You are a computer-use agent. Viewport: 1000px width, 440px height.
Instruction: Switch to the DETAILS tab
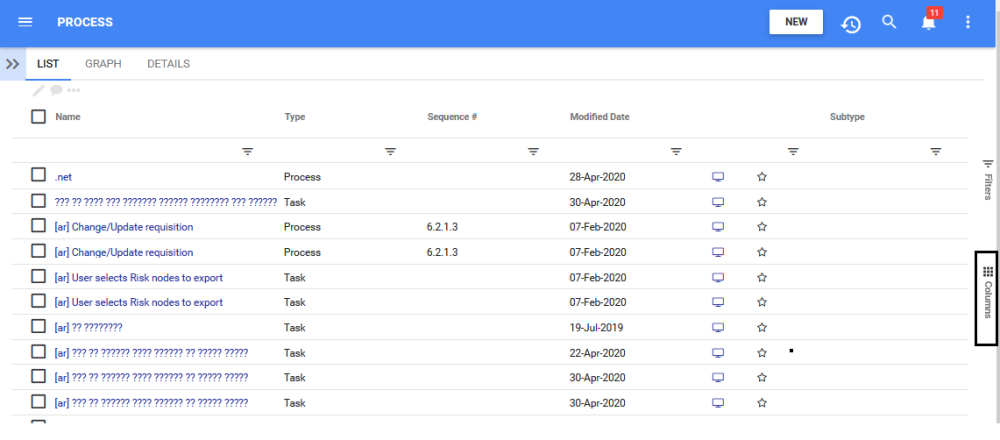(168, 64)
